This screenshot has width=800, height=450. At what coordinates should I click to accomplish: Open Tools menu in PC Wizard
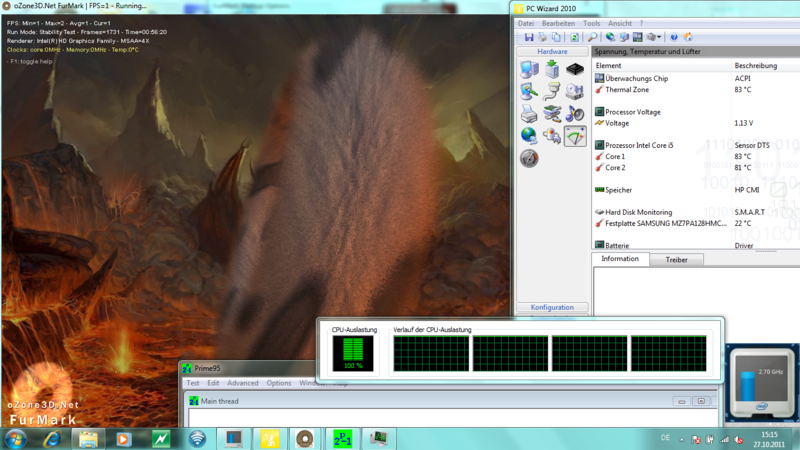point(591,23)
